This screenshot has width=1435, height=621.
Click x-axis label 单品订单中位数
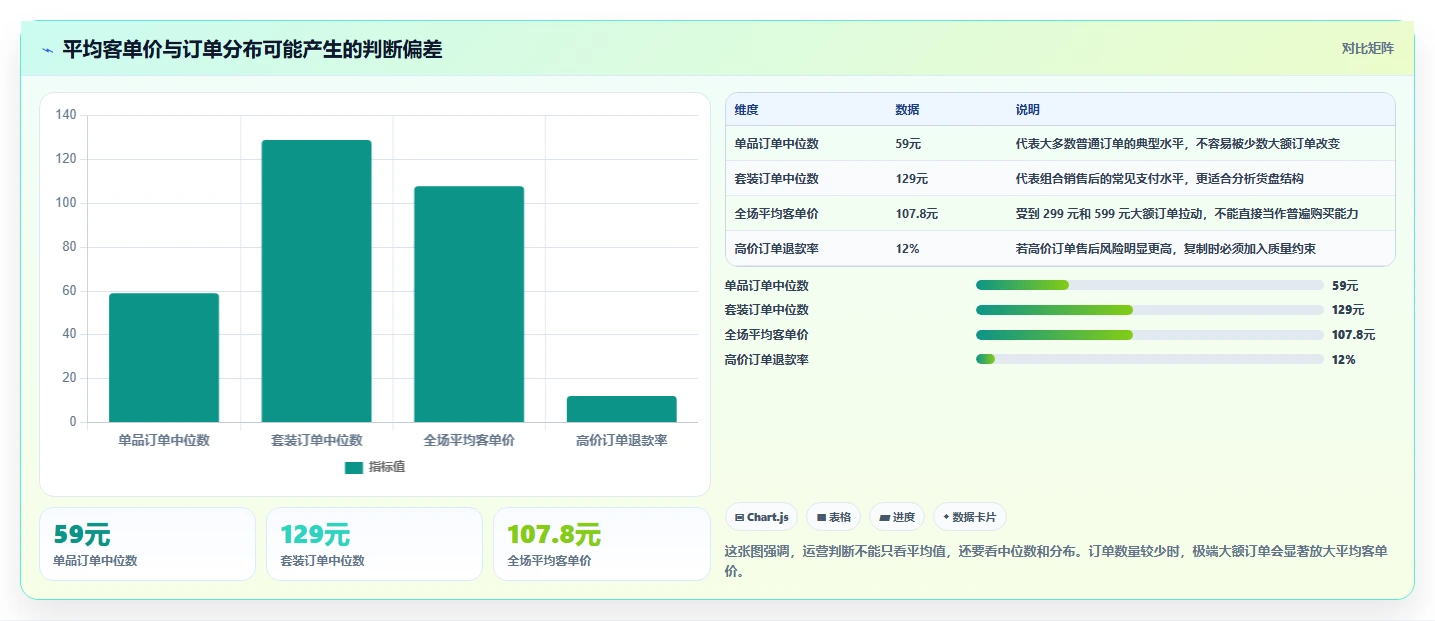pos(164,440)
